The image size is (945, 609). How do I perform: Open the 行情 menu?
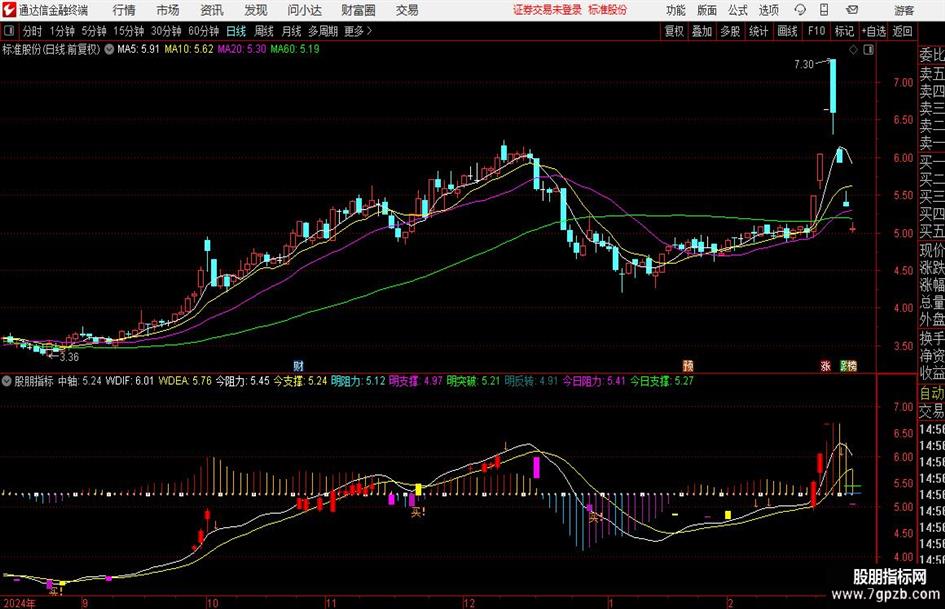click(x=124, y=10)
